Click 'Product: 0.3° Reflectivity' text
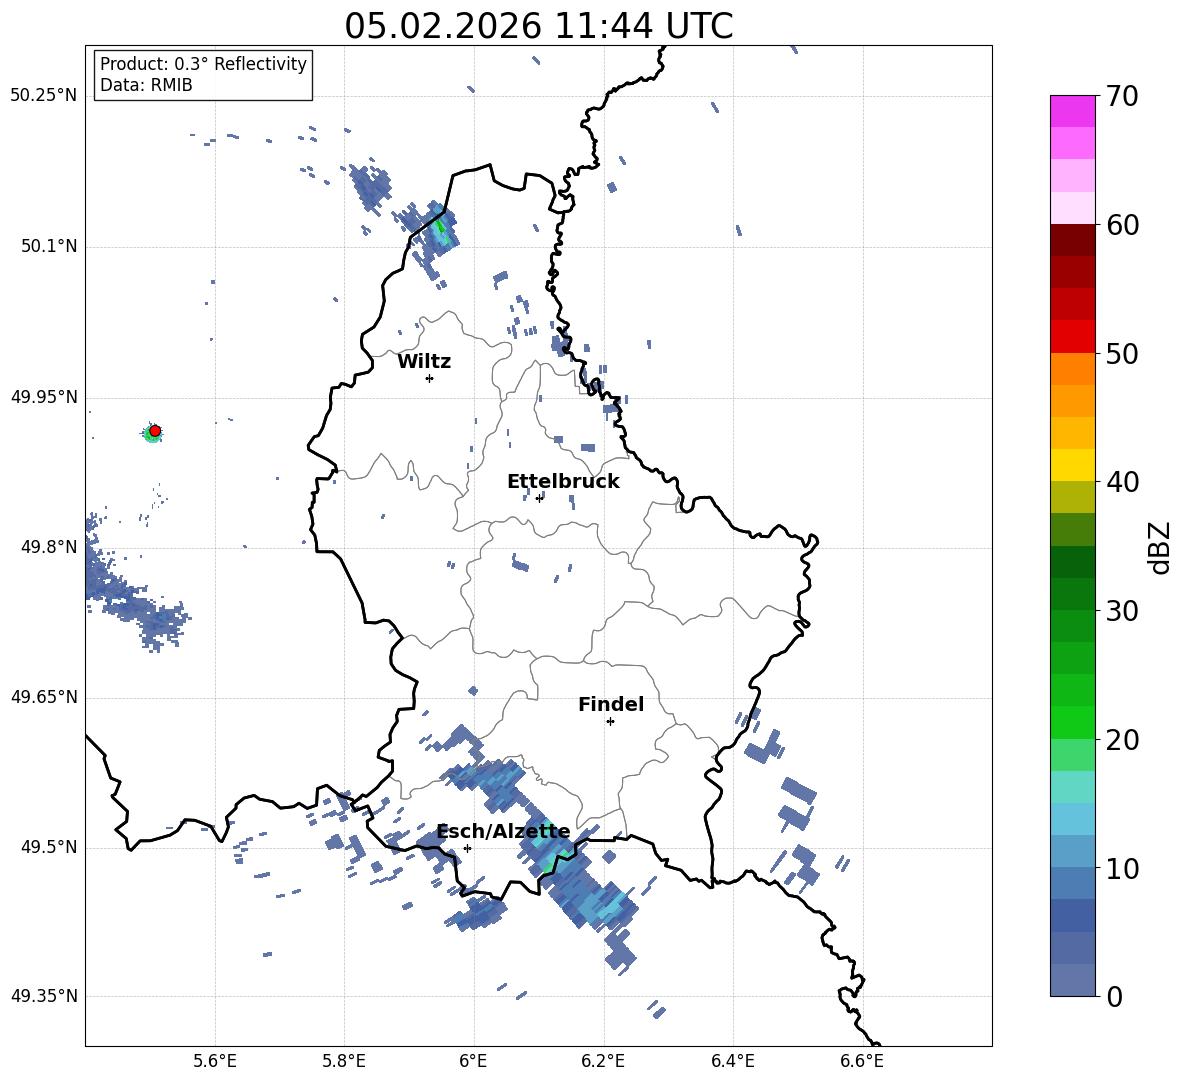Image resolution: width=1184 pixels, height=1081 pixels. 203,64
